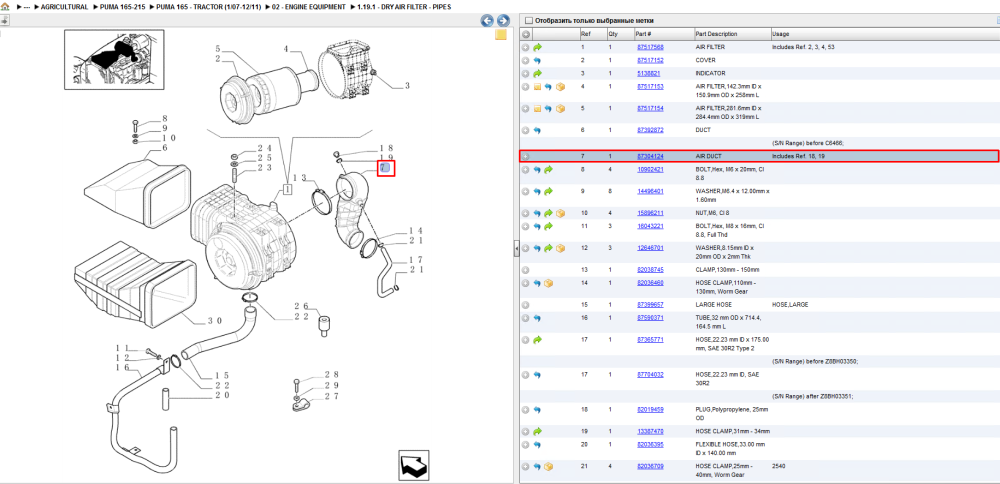The width and height of the screenshot is (1000, 484).
Task: Go to previous diagram with left arrow
Action: coord(487,21)
